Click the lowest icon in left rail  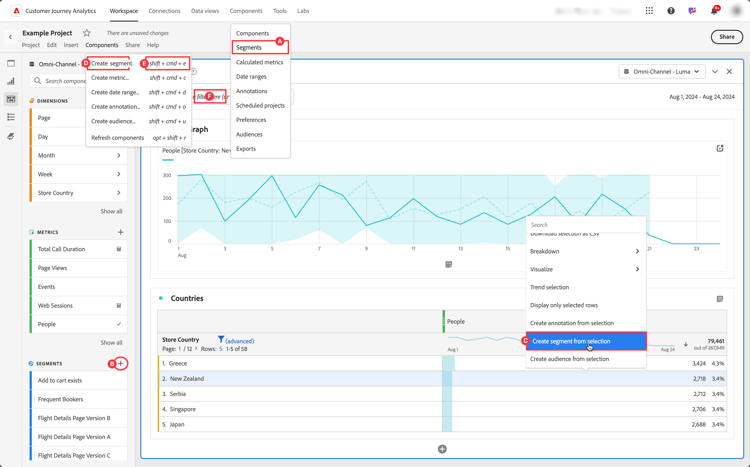point(11,136)
